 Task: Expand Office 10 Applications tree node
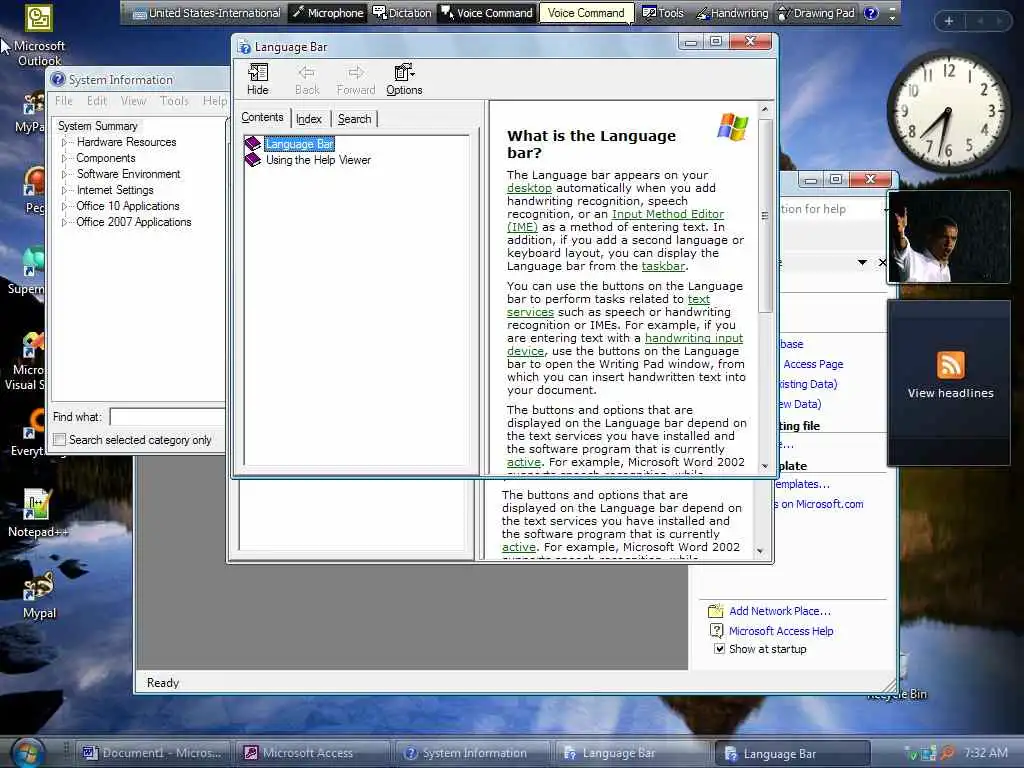coord(65,206)
